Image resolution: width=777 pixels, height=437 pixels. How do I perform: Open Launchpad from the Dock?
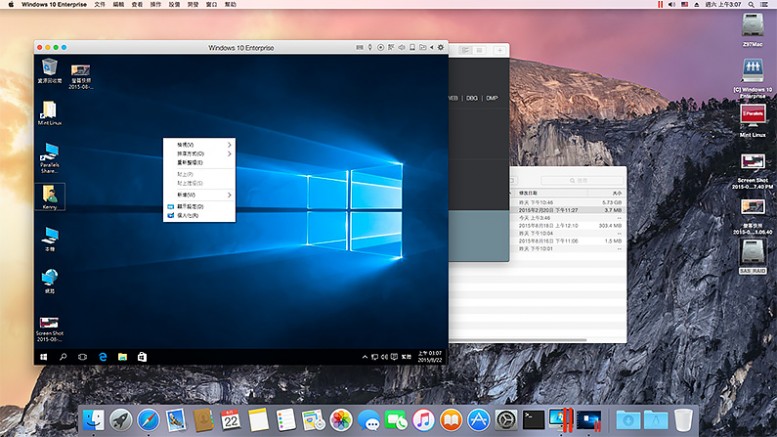pos(121,421)
